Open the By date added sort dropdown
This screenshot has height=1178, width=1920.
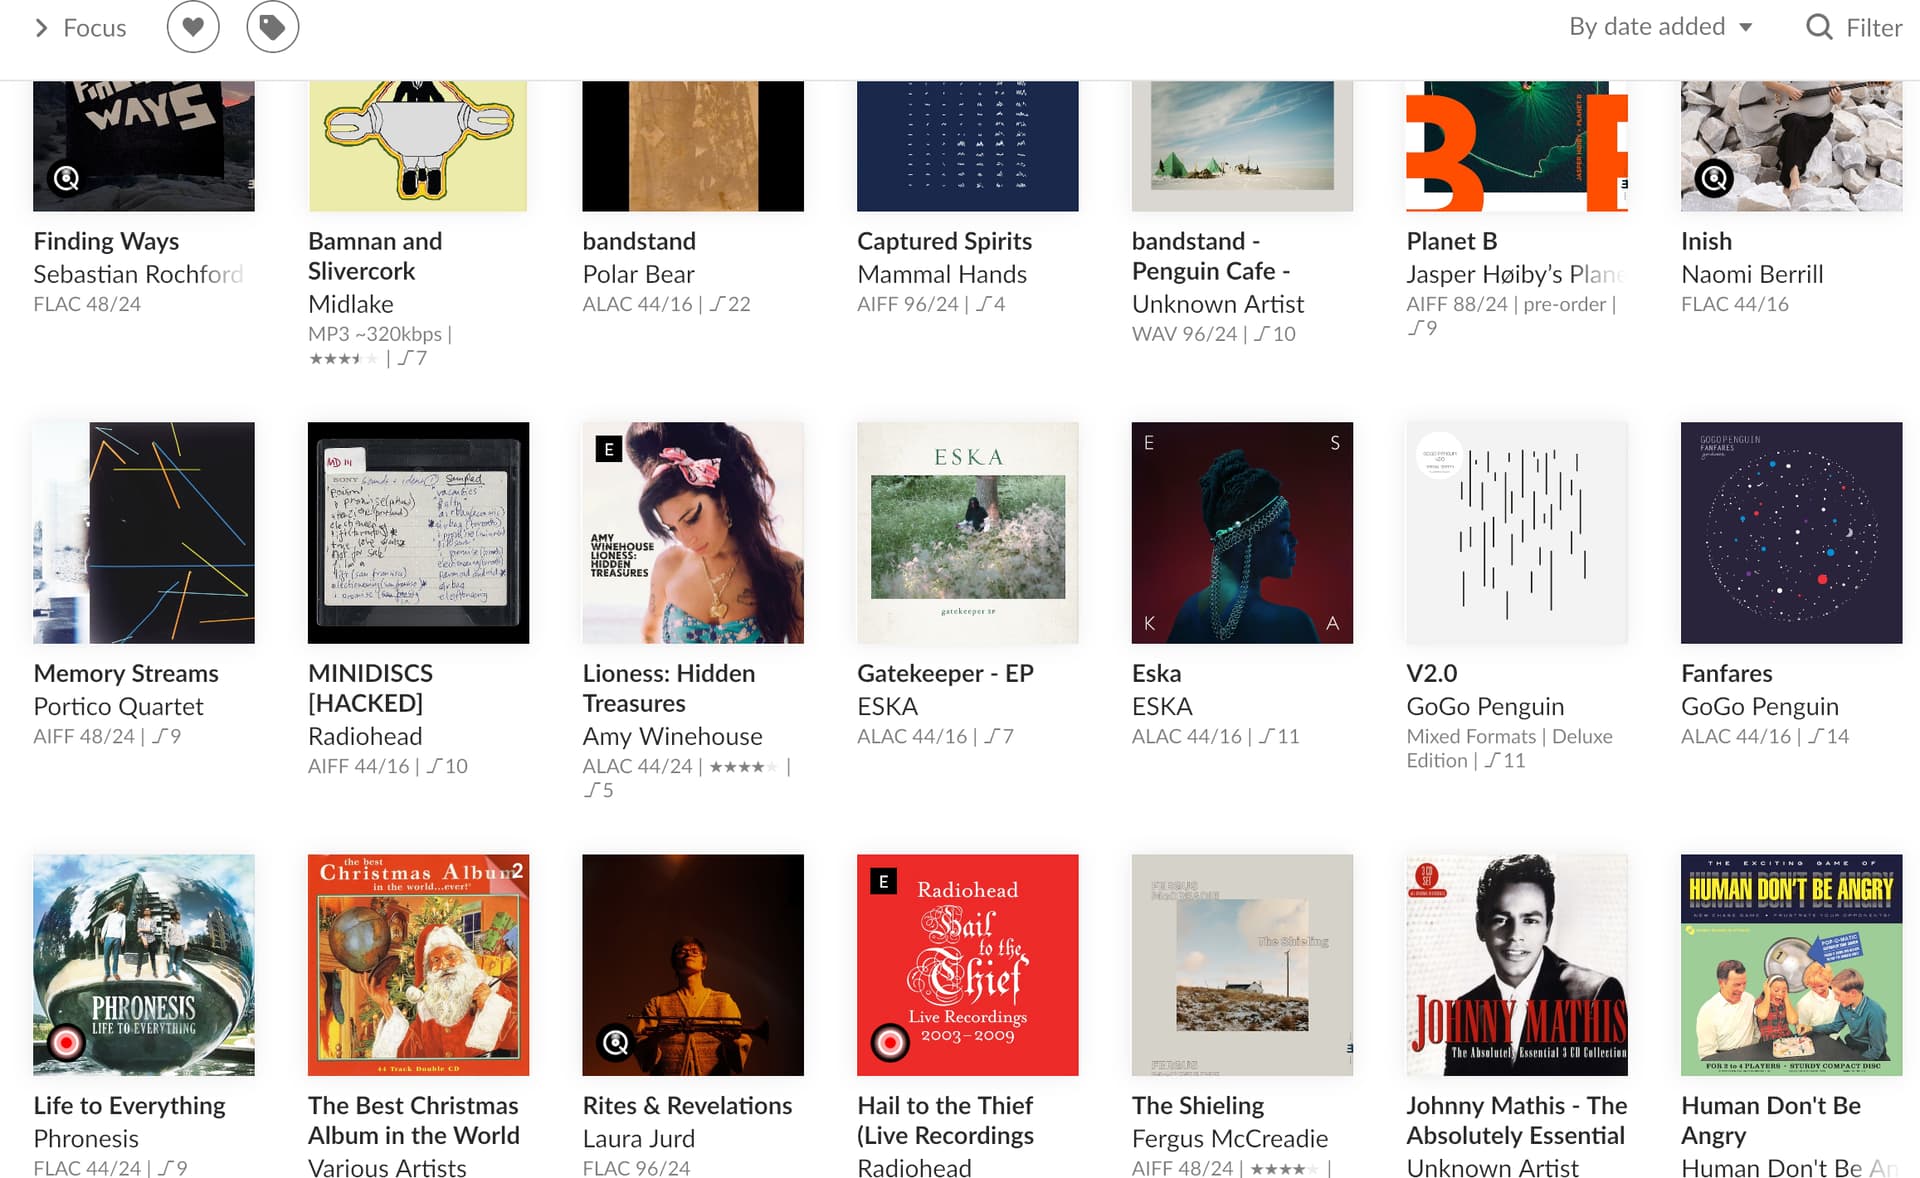[1660, 27]
